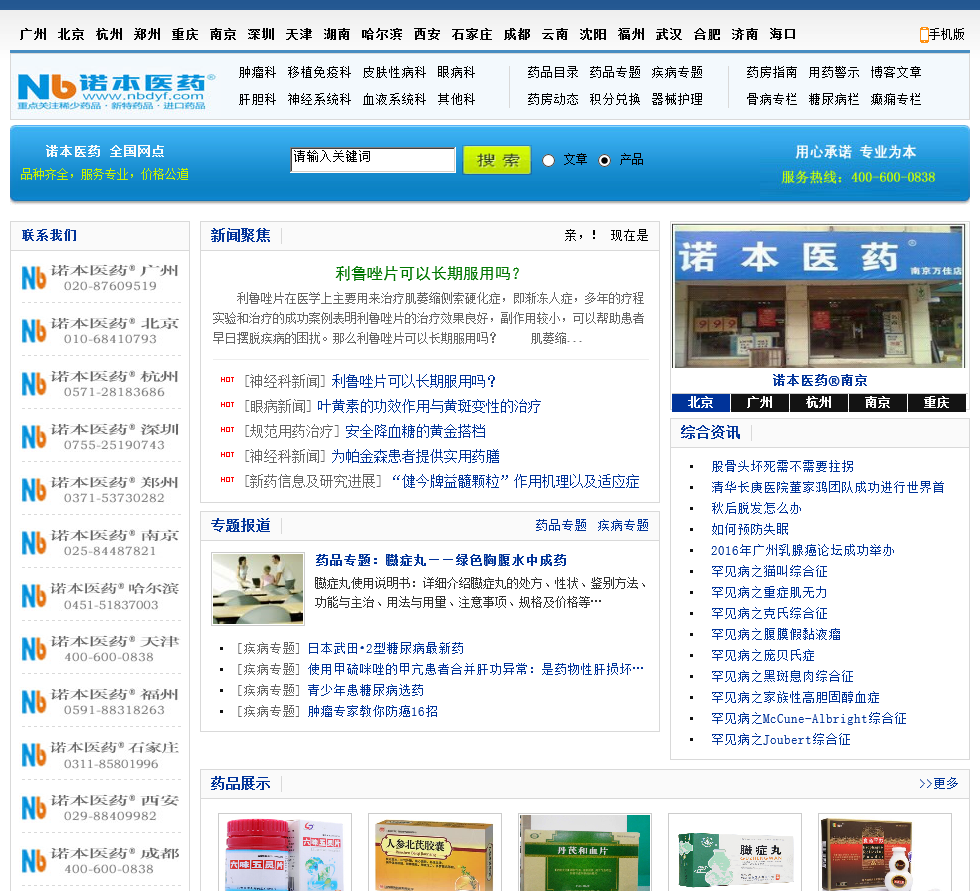Click Nb logo for 诺本医药 北京 contact

click(34, 331)
